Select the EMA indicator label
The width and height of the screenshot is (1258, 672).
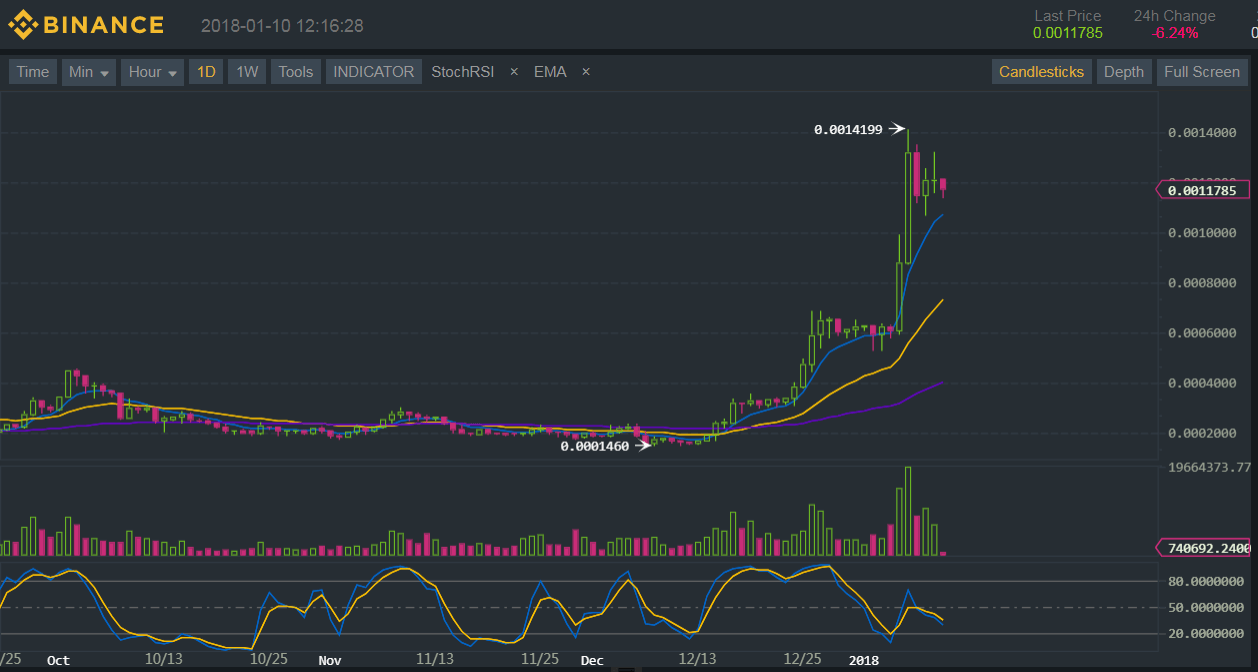point(550,72)
